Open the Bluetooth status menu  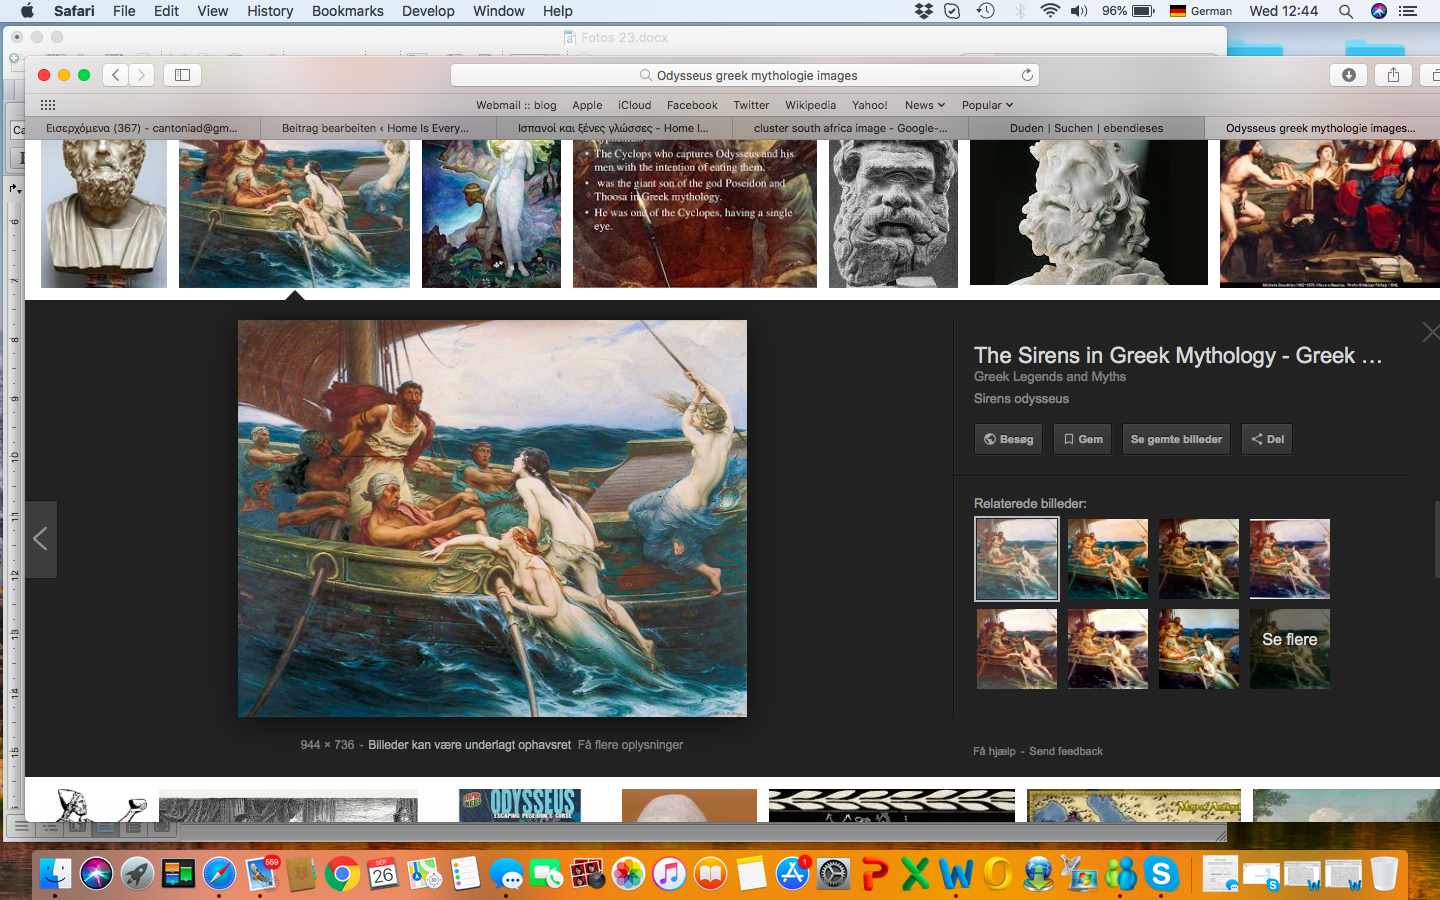coord(1020,11)
